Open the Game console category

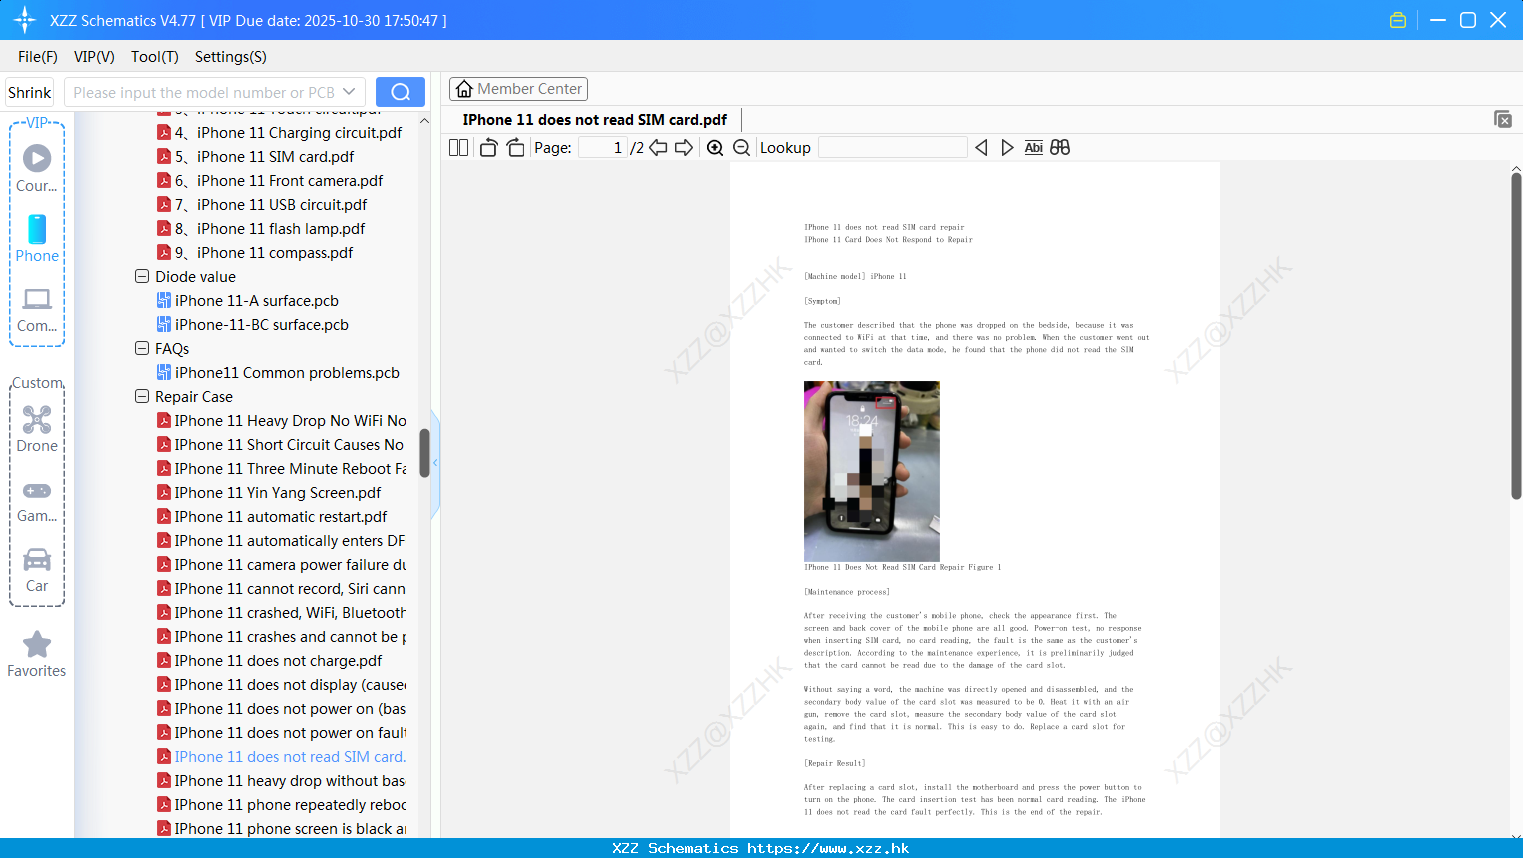[x=37, y=500]
